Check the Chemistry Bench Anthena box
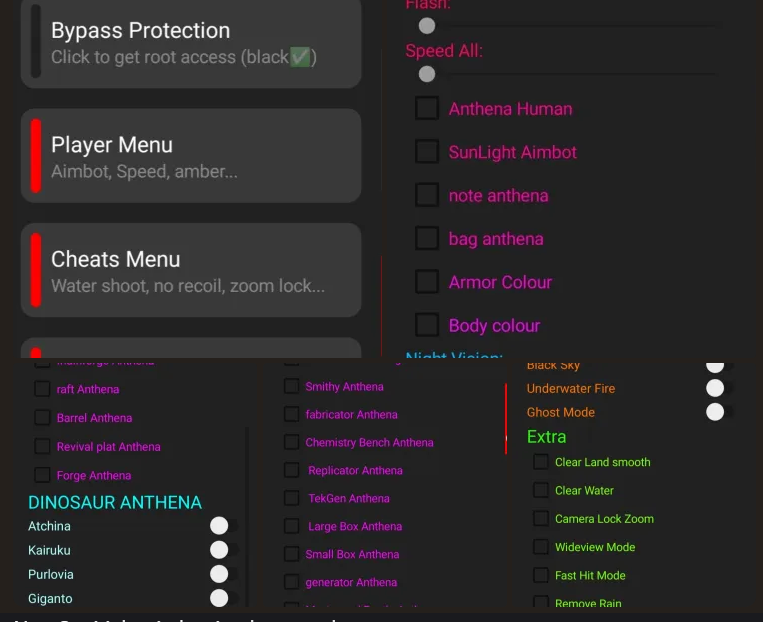763x622 pixels. tap(291, 442)
